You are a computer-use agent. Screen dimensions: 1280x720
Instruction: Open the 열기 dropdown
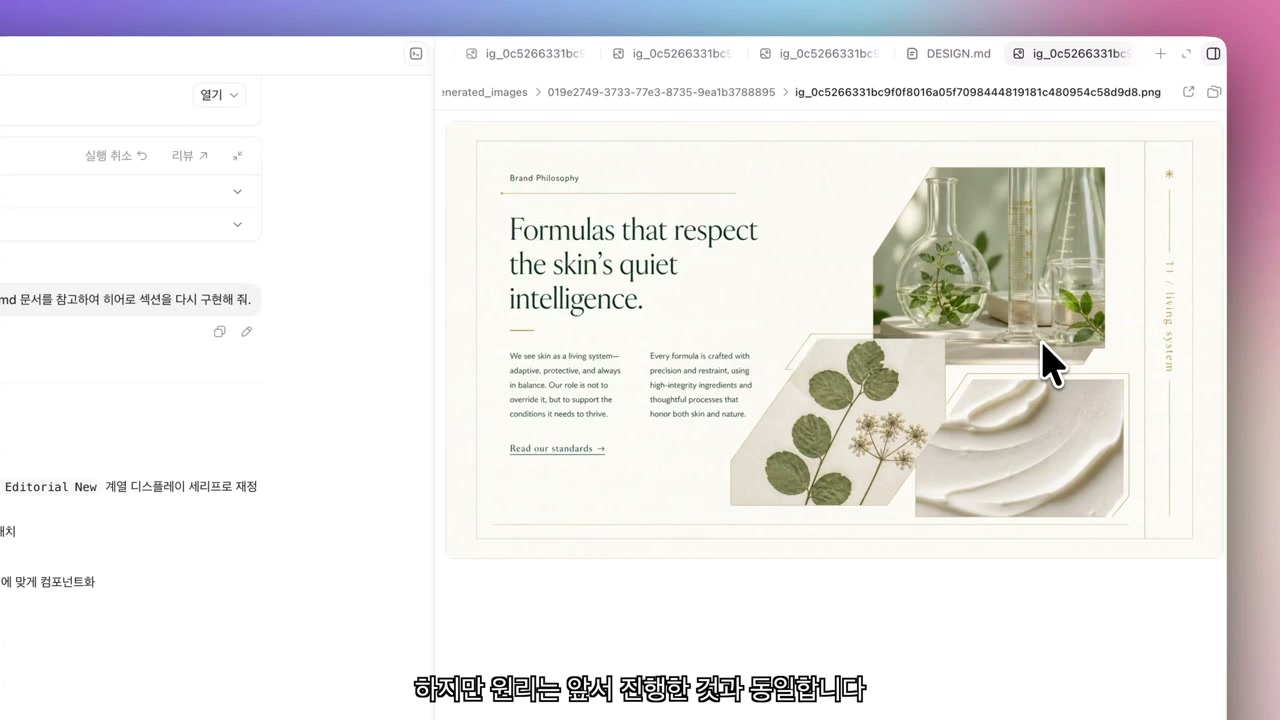(219, 95)
